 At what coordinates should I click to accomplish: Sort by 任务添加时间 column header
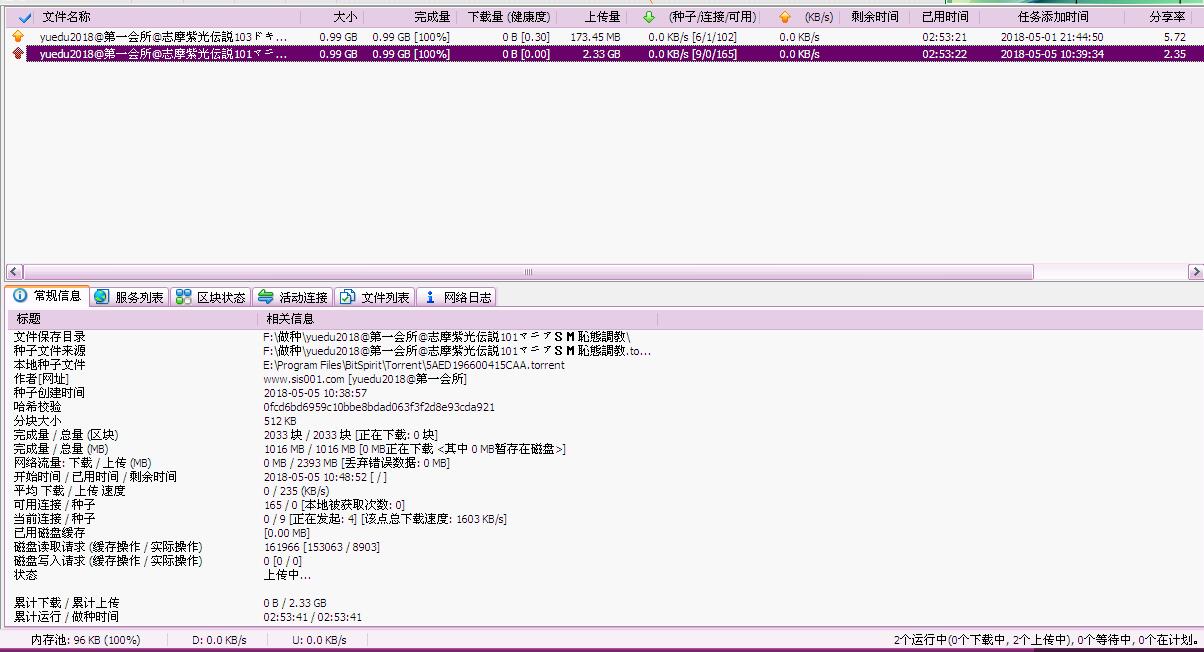coord(1051,17)
